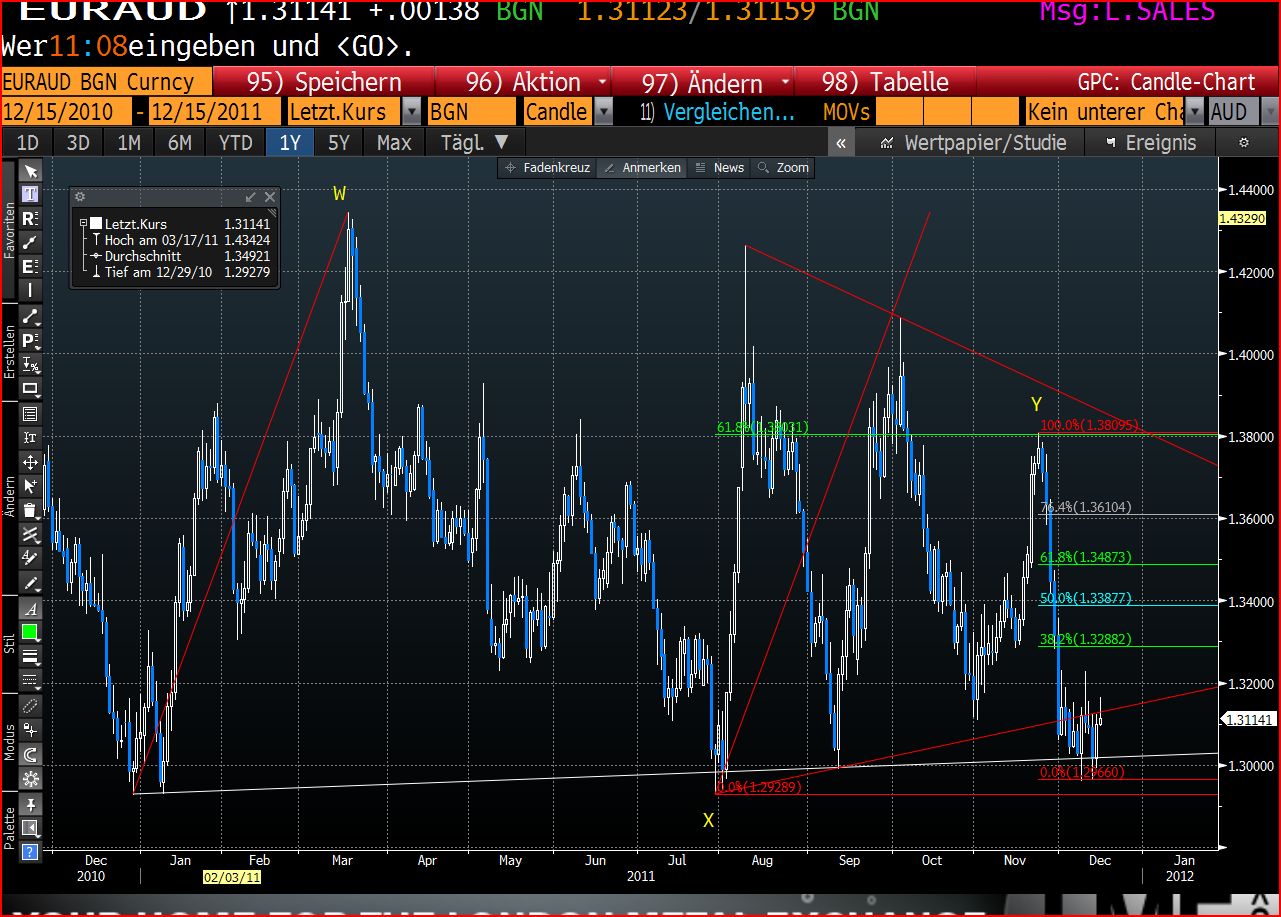Open the line thickness style icon
The width and height of the screenshot is (1281, 917).
[x=30, y=657]
